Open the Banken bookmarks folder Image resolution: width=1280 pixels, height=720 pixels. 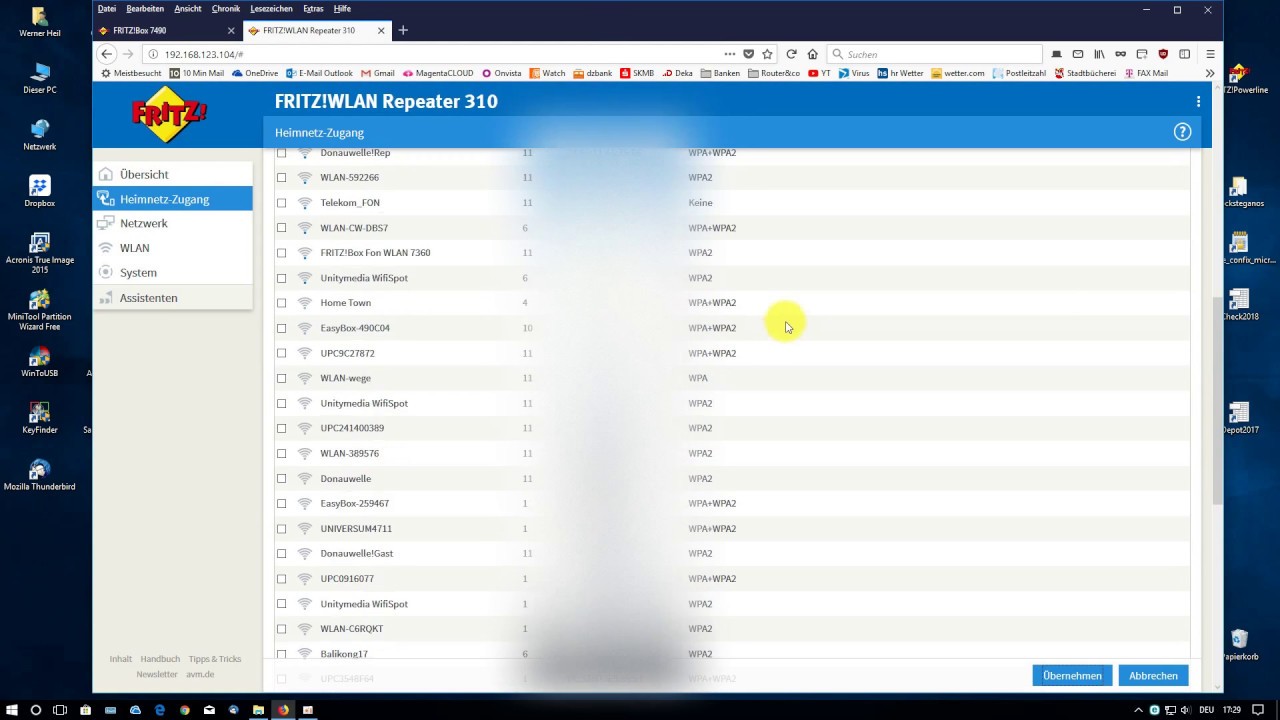(720, 73)
